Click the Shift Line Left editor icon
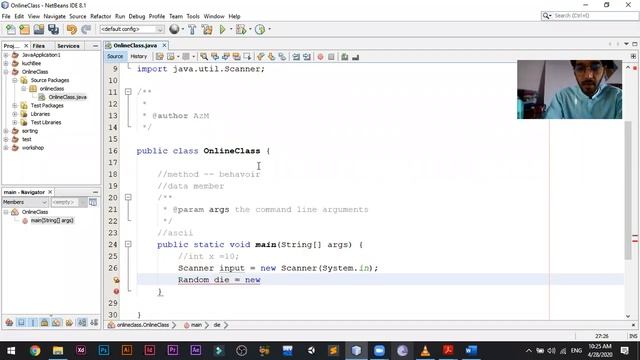 (296, 57)
